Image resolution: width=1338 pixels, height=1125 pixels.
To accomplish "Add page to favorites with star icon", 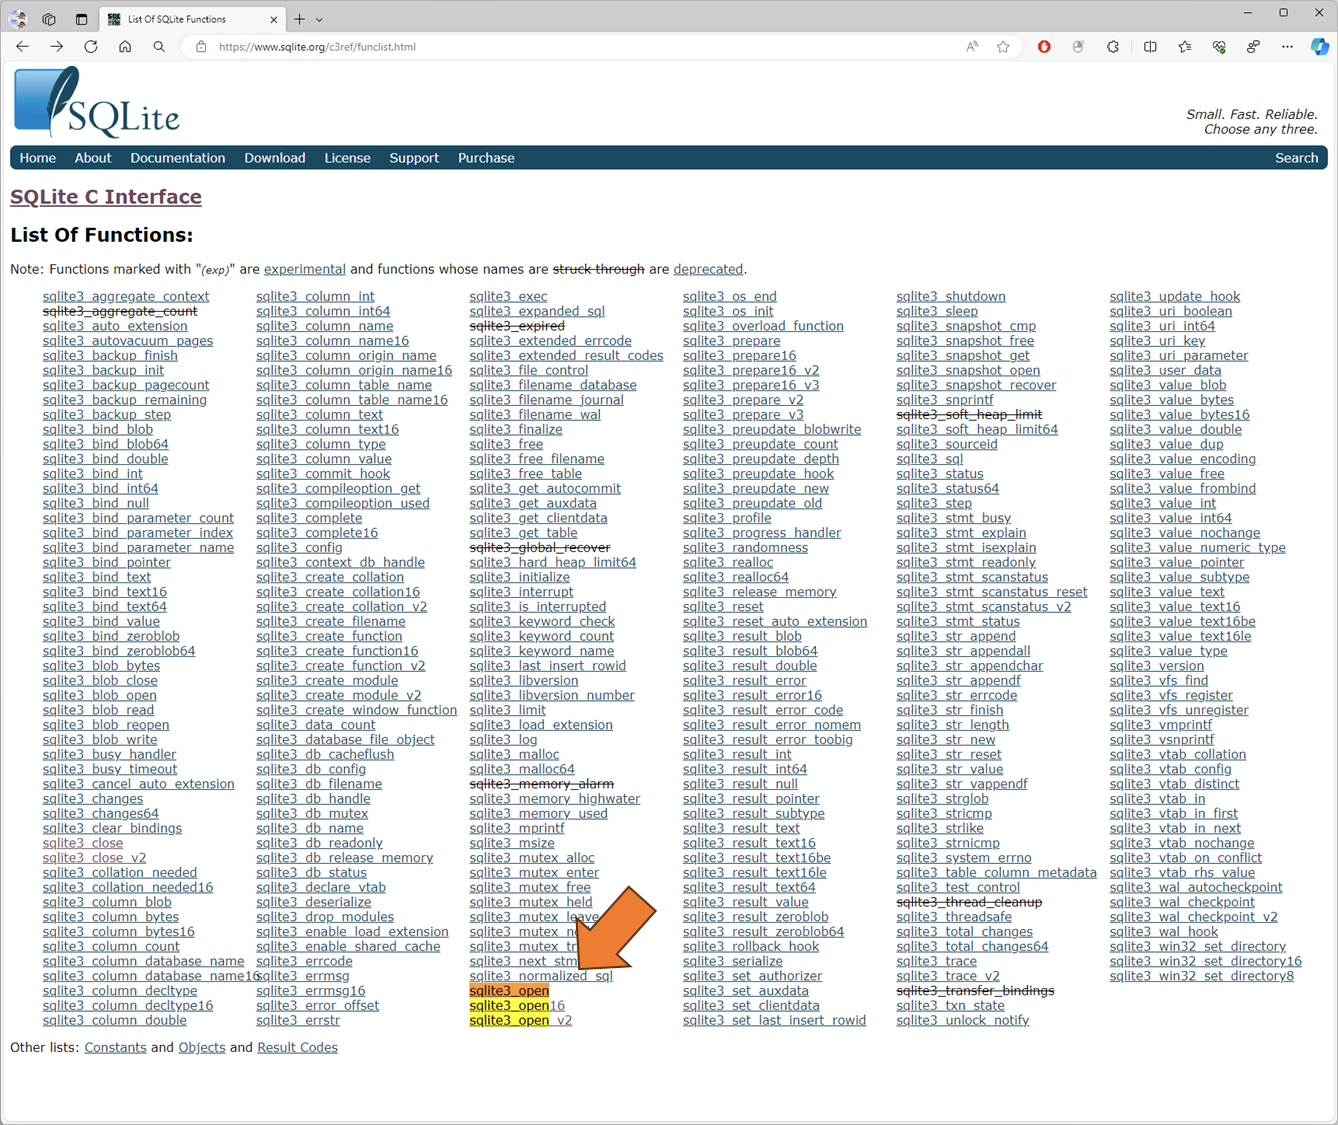I will coord(1003,47).
